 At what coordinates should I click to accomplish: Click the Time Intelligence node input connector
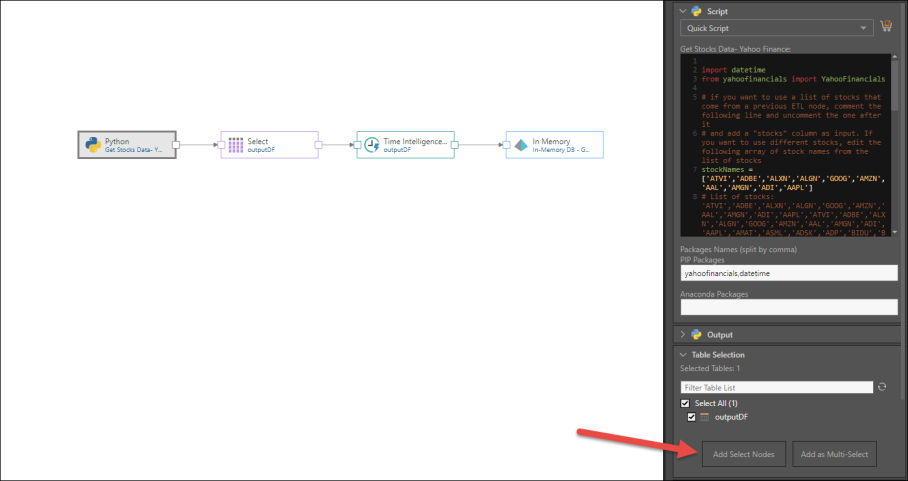pos(357,145)
